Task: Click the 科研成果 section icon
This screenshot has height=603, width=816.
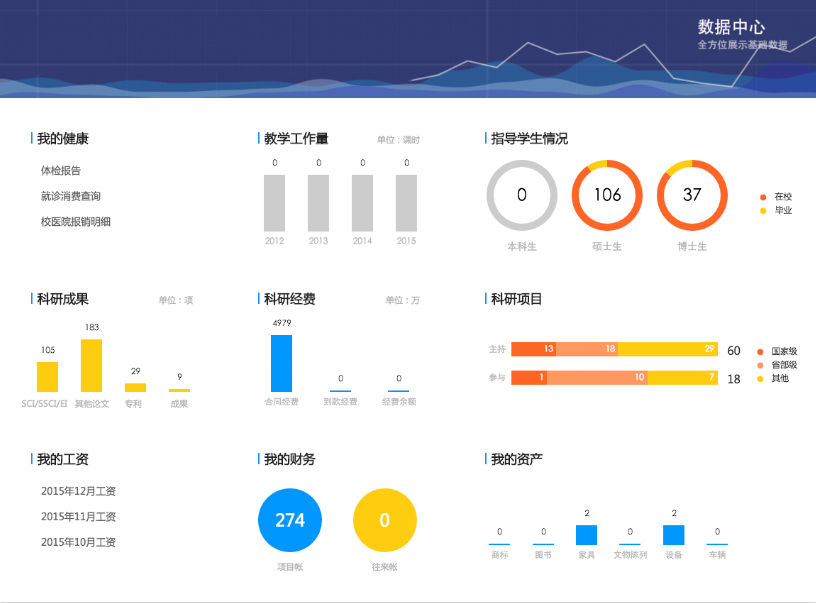Action: (x=31, y=297)
